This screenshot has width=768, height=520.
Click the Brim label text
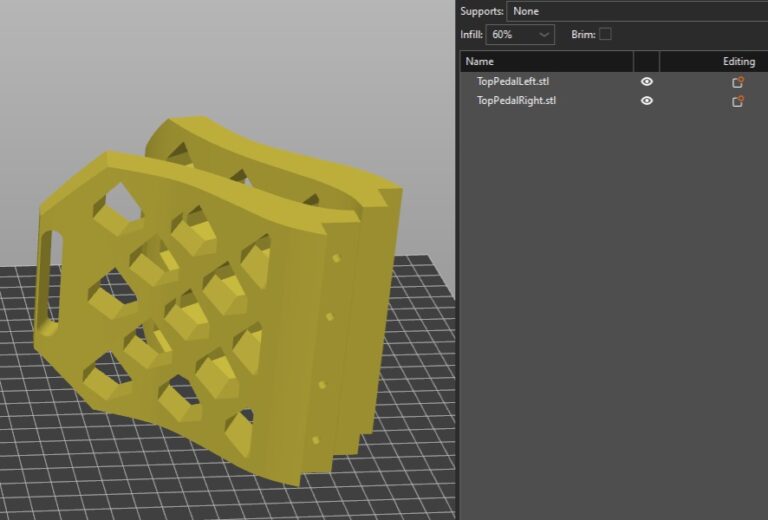pyautogui.click(x=582, y=35)
